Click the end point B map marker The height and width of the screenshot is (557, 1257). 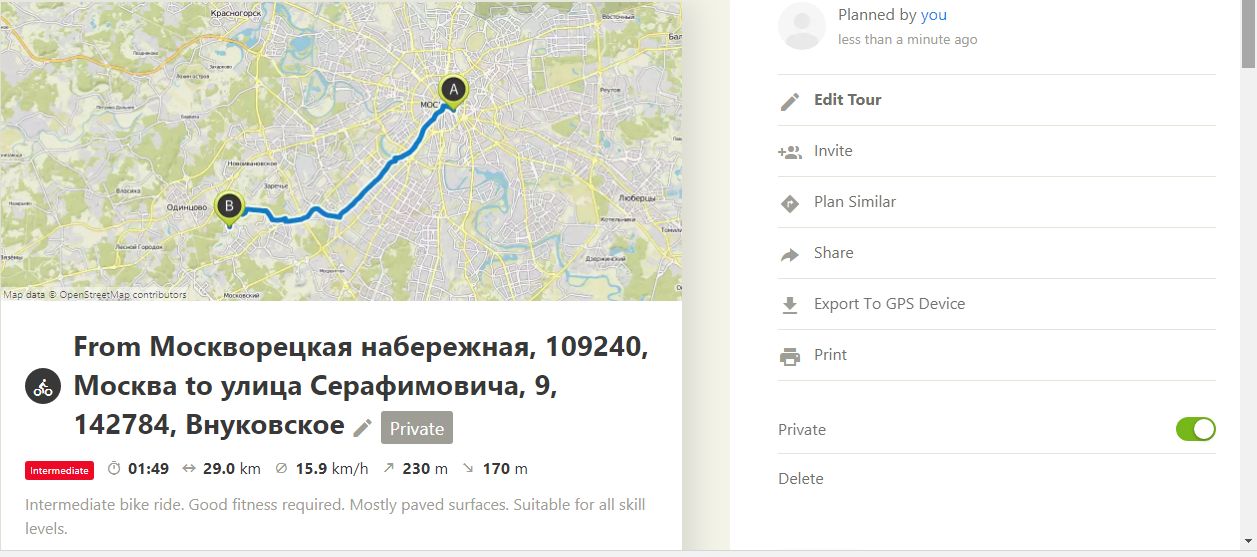tap(229, 207)
